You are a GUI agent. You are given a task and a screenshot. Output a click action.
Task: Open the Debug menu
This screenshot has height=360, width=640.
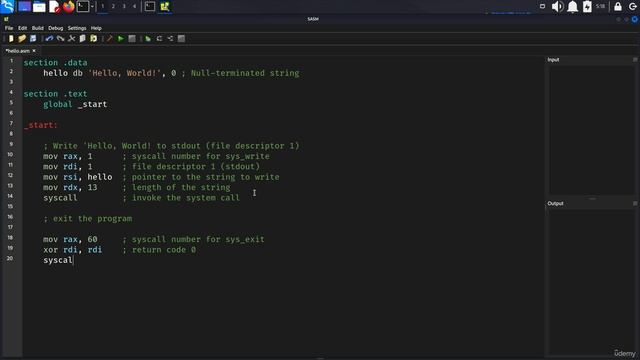[56, 28]
